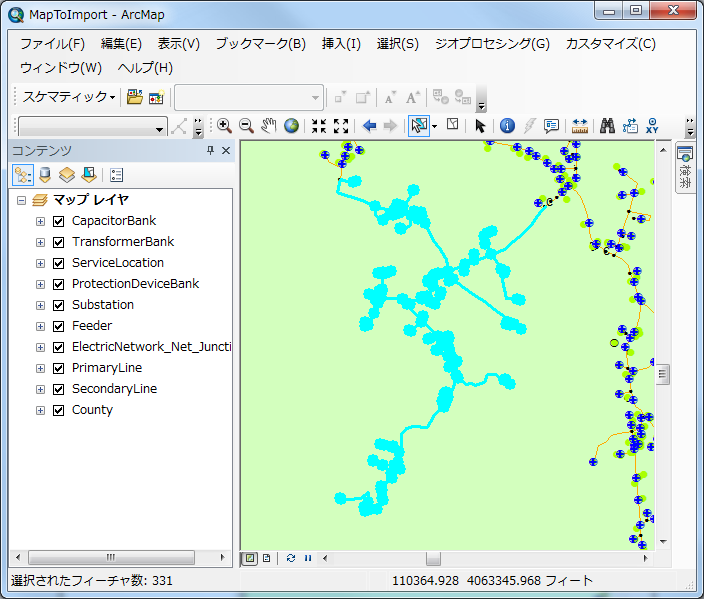Expand the Substation layer
The image size is (704, 599).
40,305
